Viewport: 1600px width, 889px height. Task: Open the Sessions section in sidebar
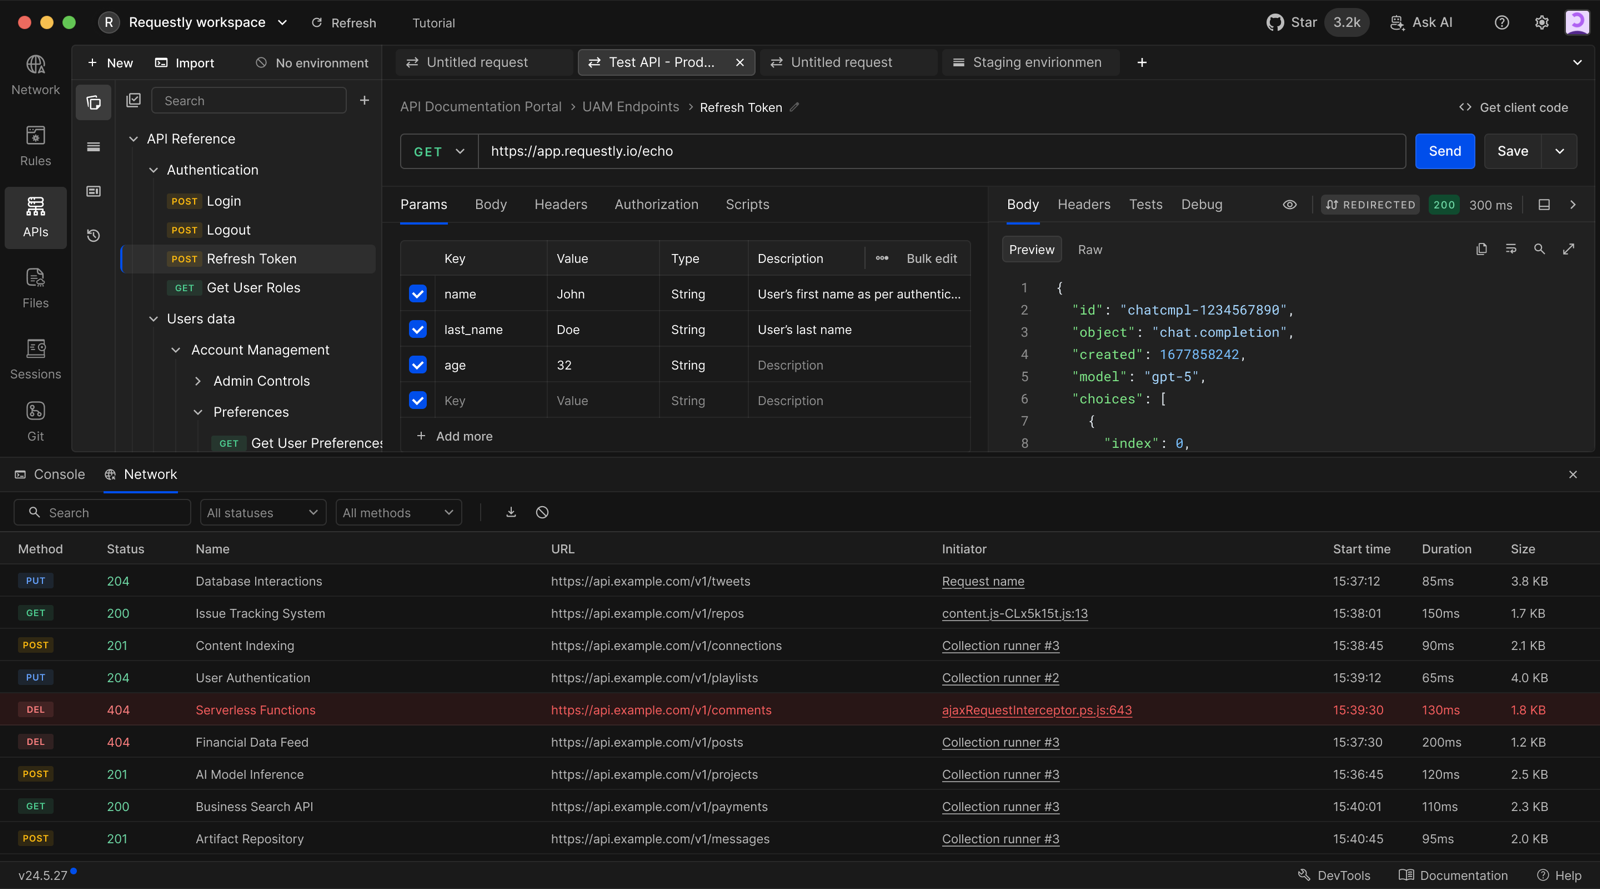click(x=36, y=359)
